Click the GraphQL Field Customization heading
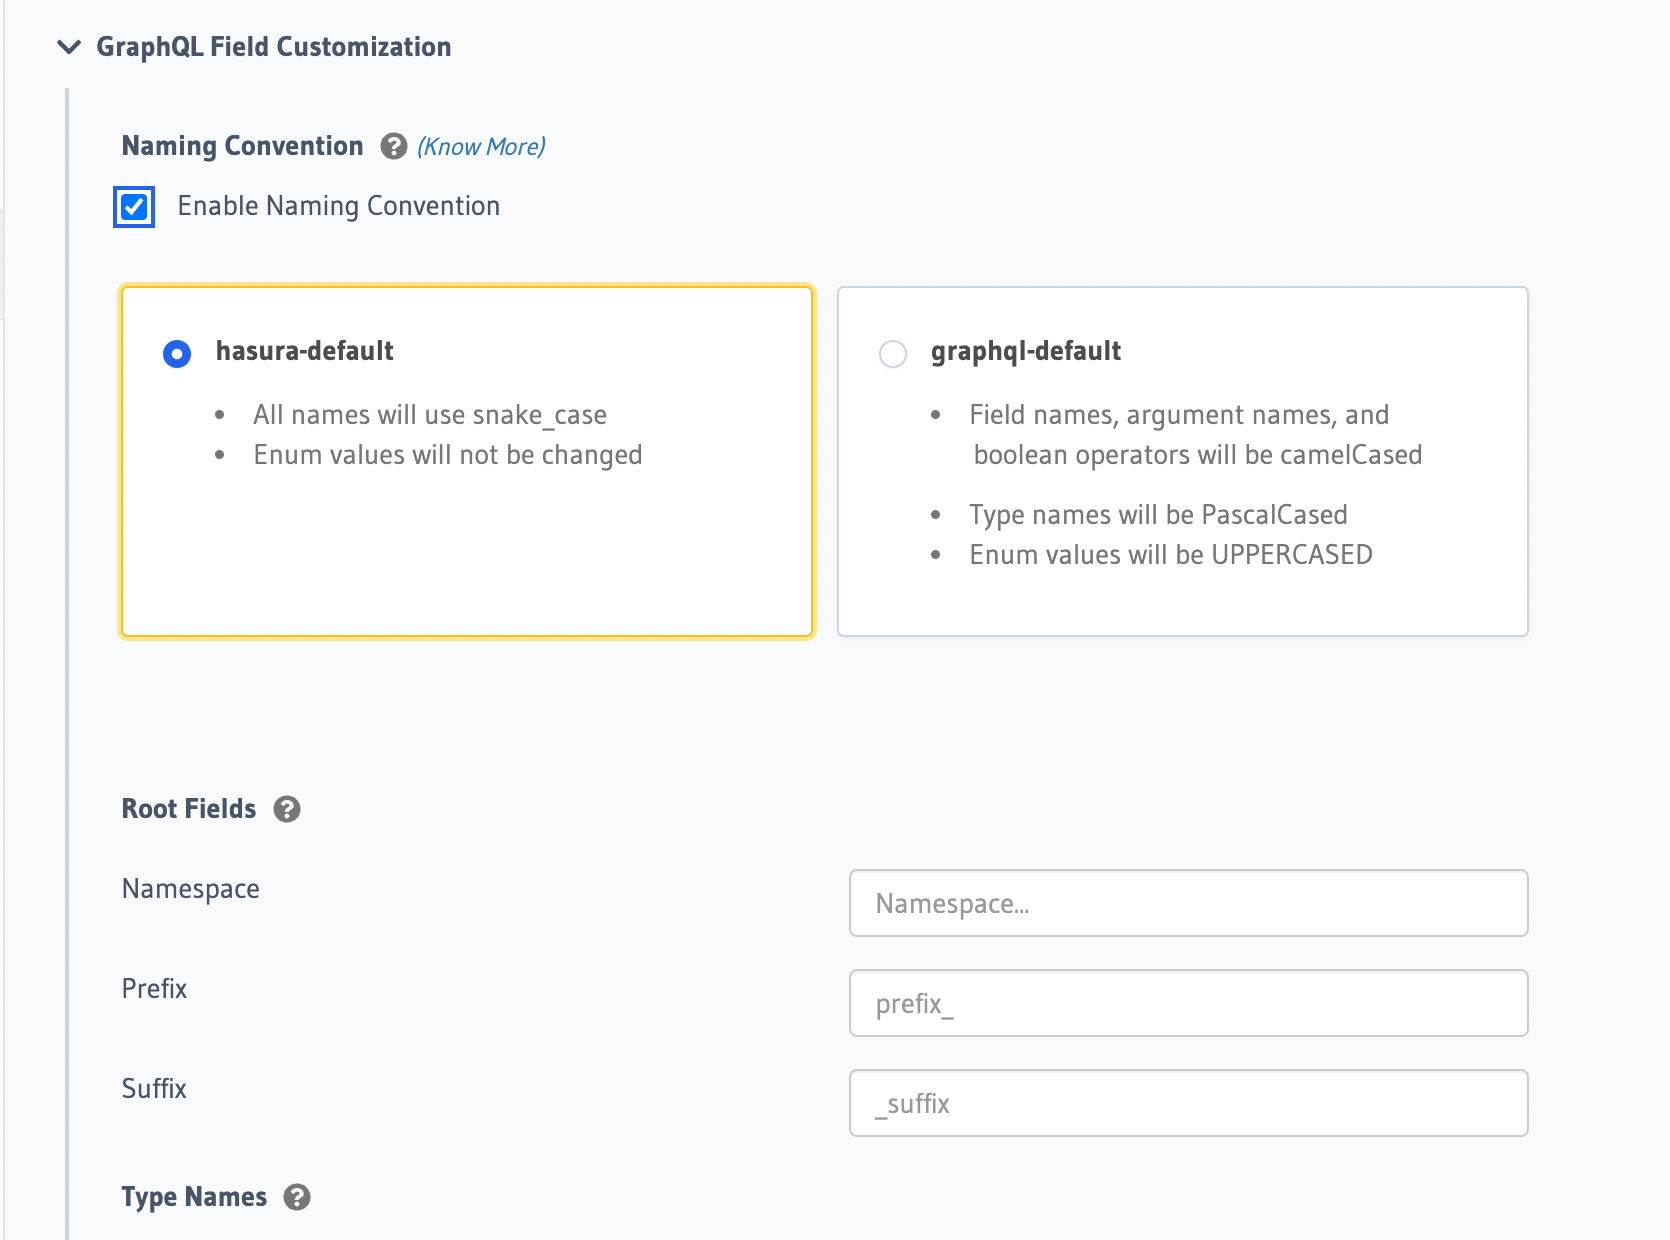This screenshot has height=1240, width=1670. [273, 47]
